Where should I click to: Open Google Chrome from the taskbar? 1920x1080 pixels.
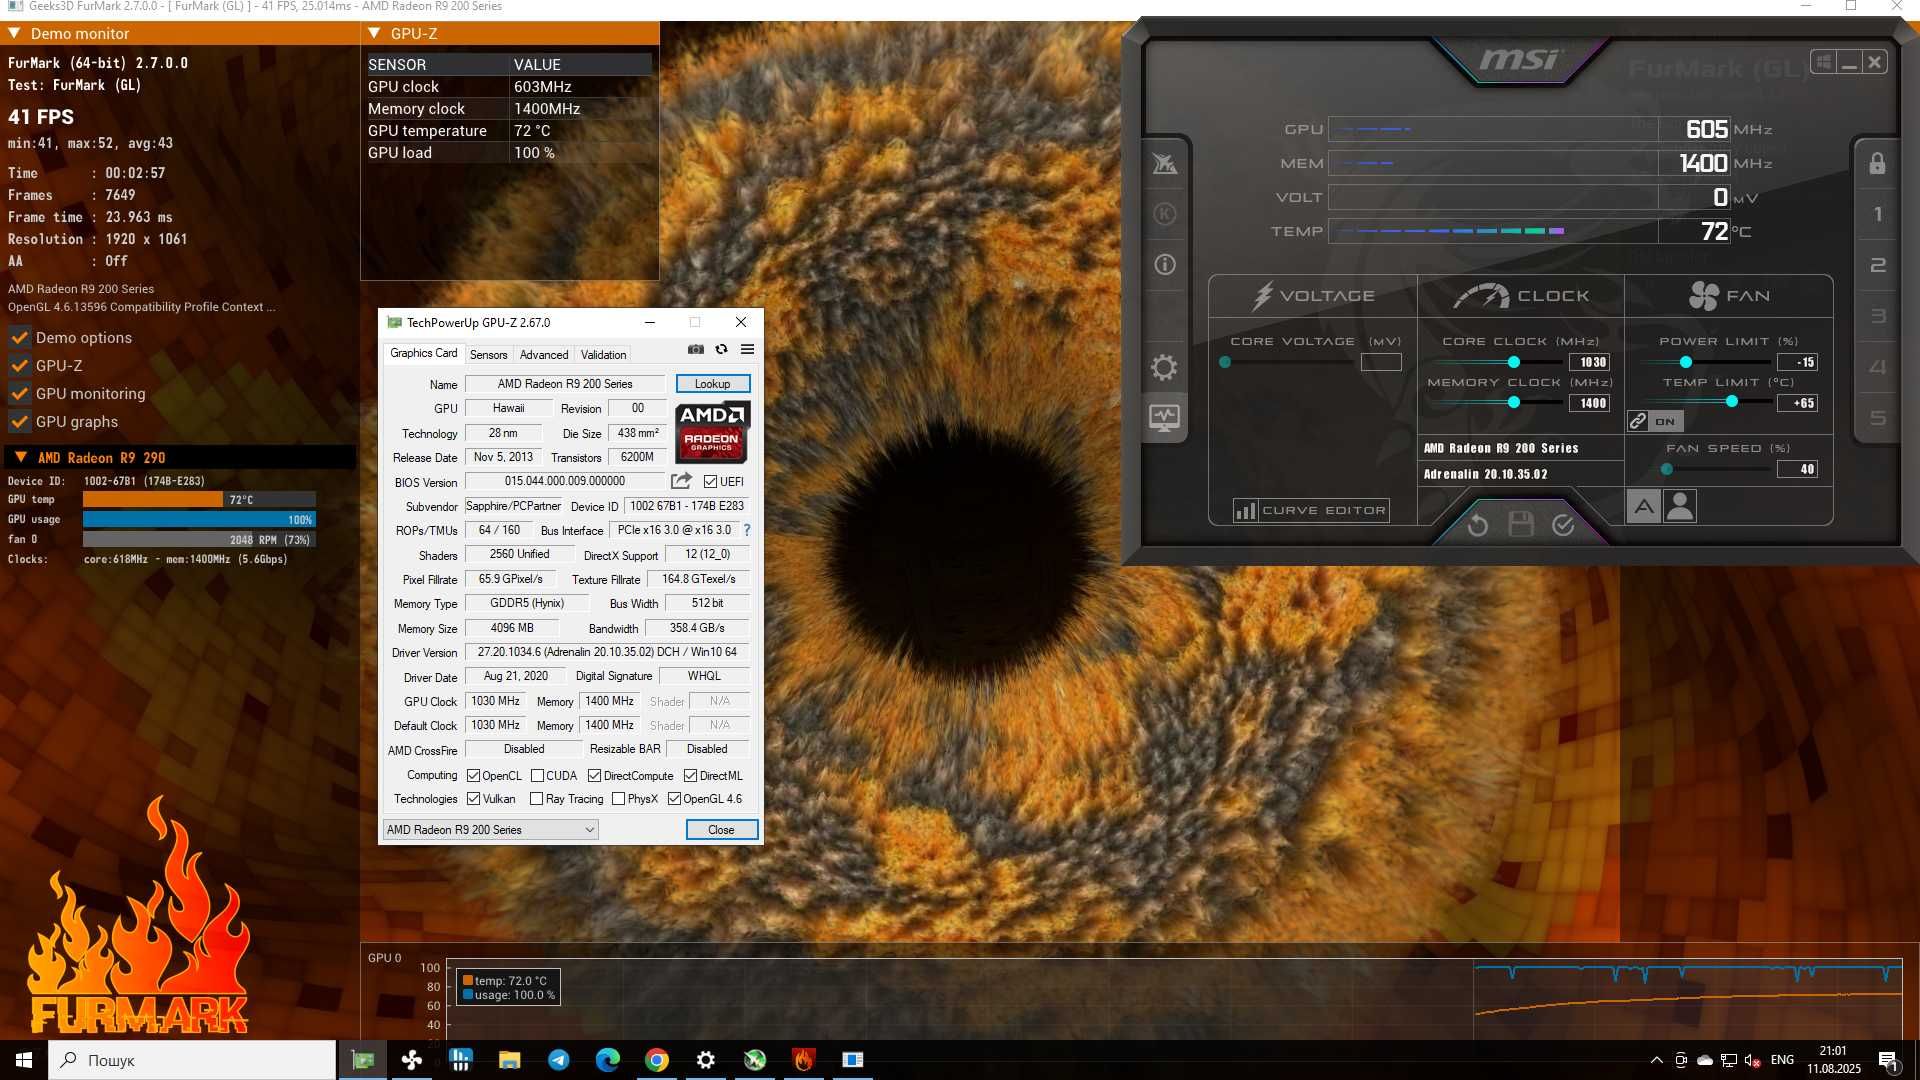point(656,1060)
